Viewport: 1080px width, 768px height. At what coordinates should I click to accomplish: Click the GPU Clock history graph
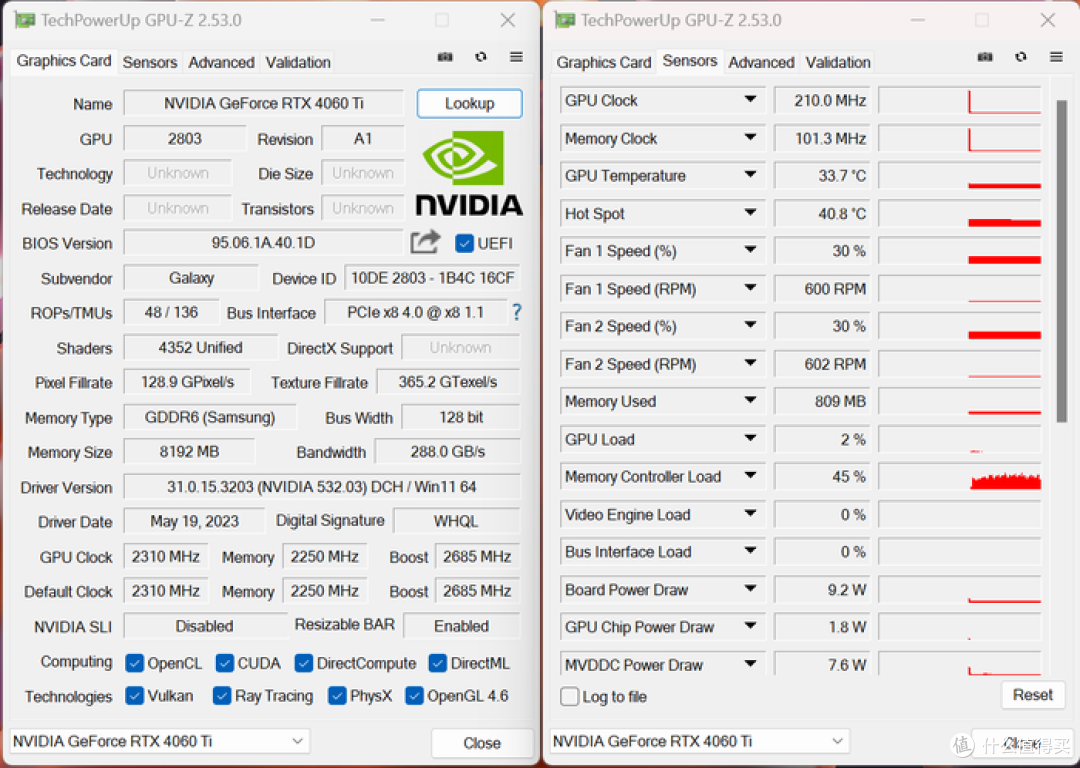click(959, 101)
